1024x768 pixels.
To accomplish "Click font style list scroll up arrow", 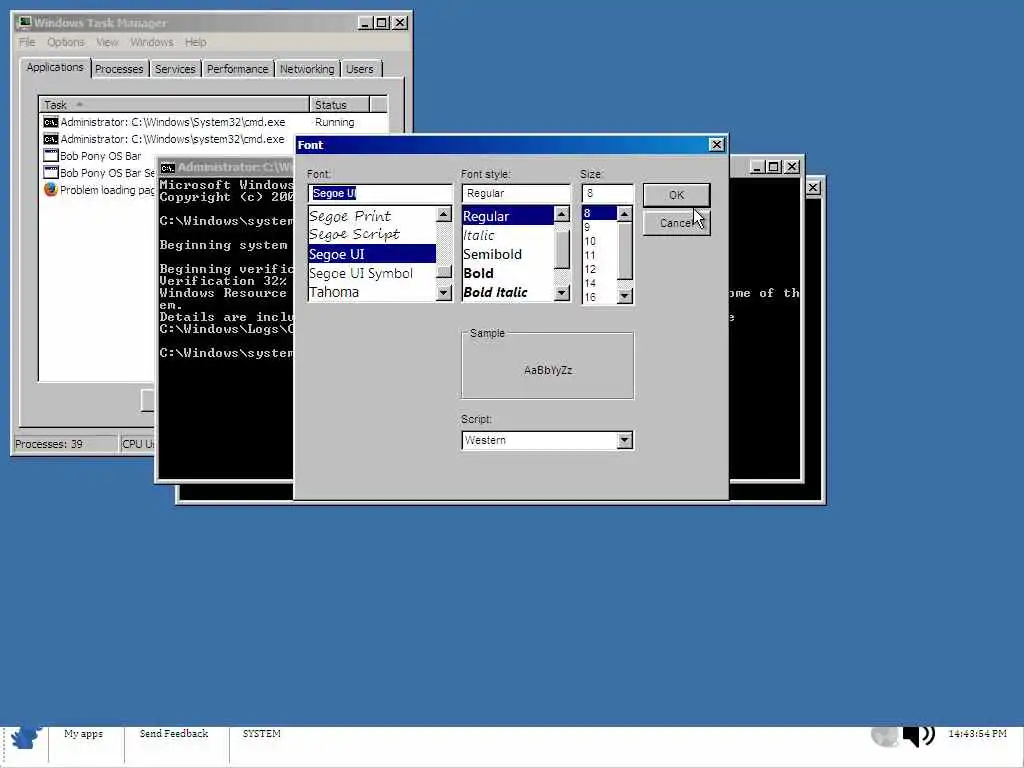I will click(x=562, y=214).
